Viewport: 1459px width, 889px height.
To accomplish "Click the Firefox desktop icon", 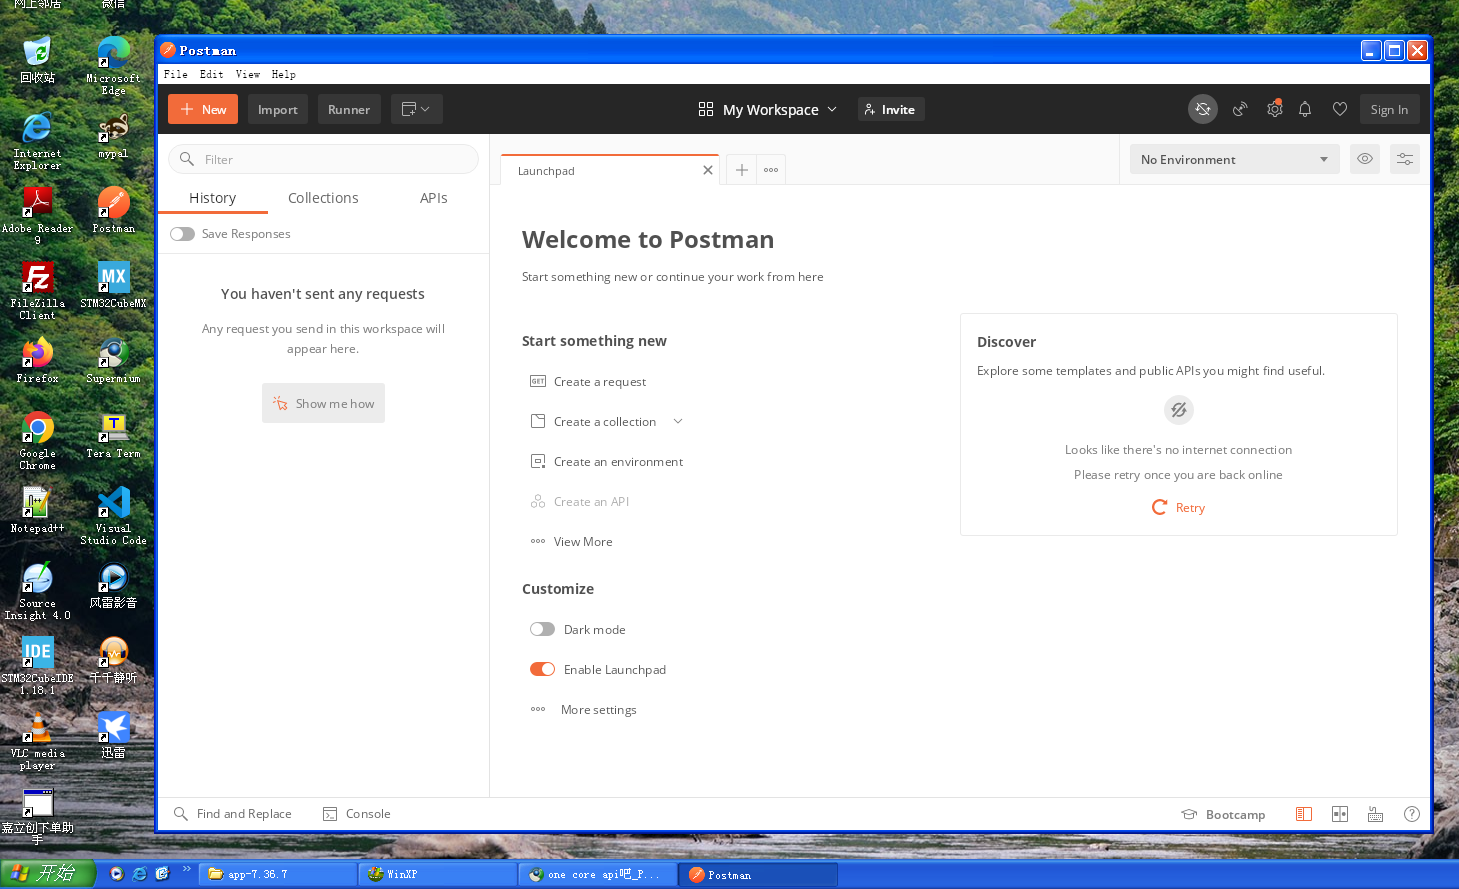I will (37, 360).
